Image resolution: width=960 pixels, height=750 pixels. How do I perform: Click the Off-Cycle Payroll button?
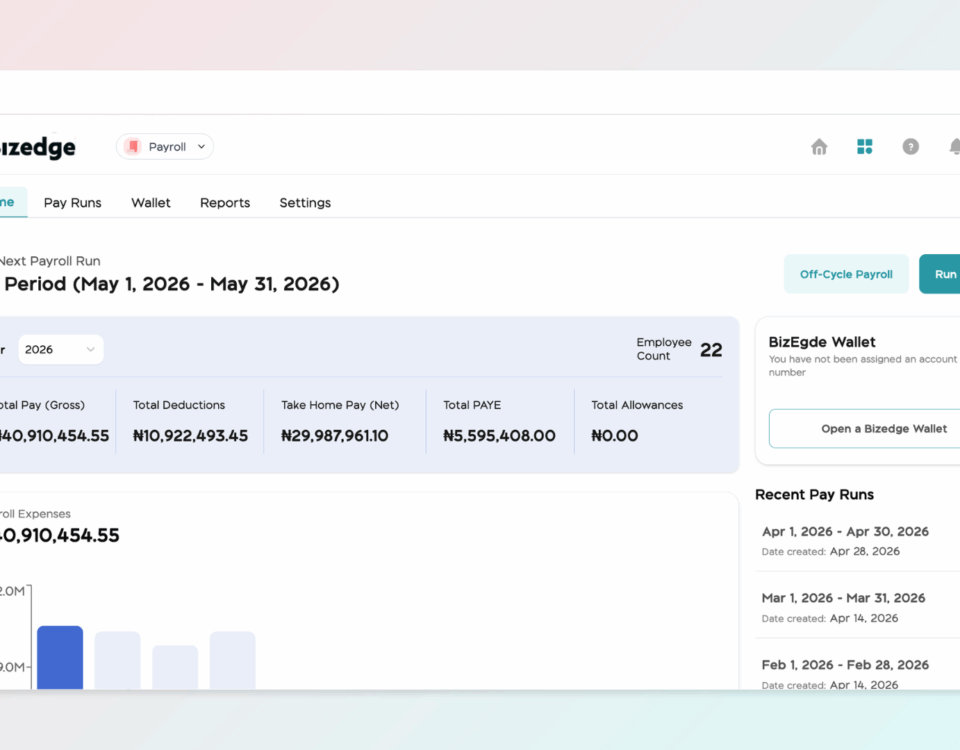pyautogui.click(x=846, y=274)
